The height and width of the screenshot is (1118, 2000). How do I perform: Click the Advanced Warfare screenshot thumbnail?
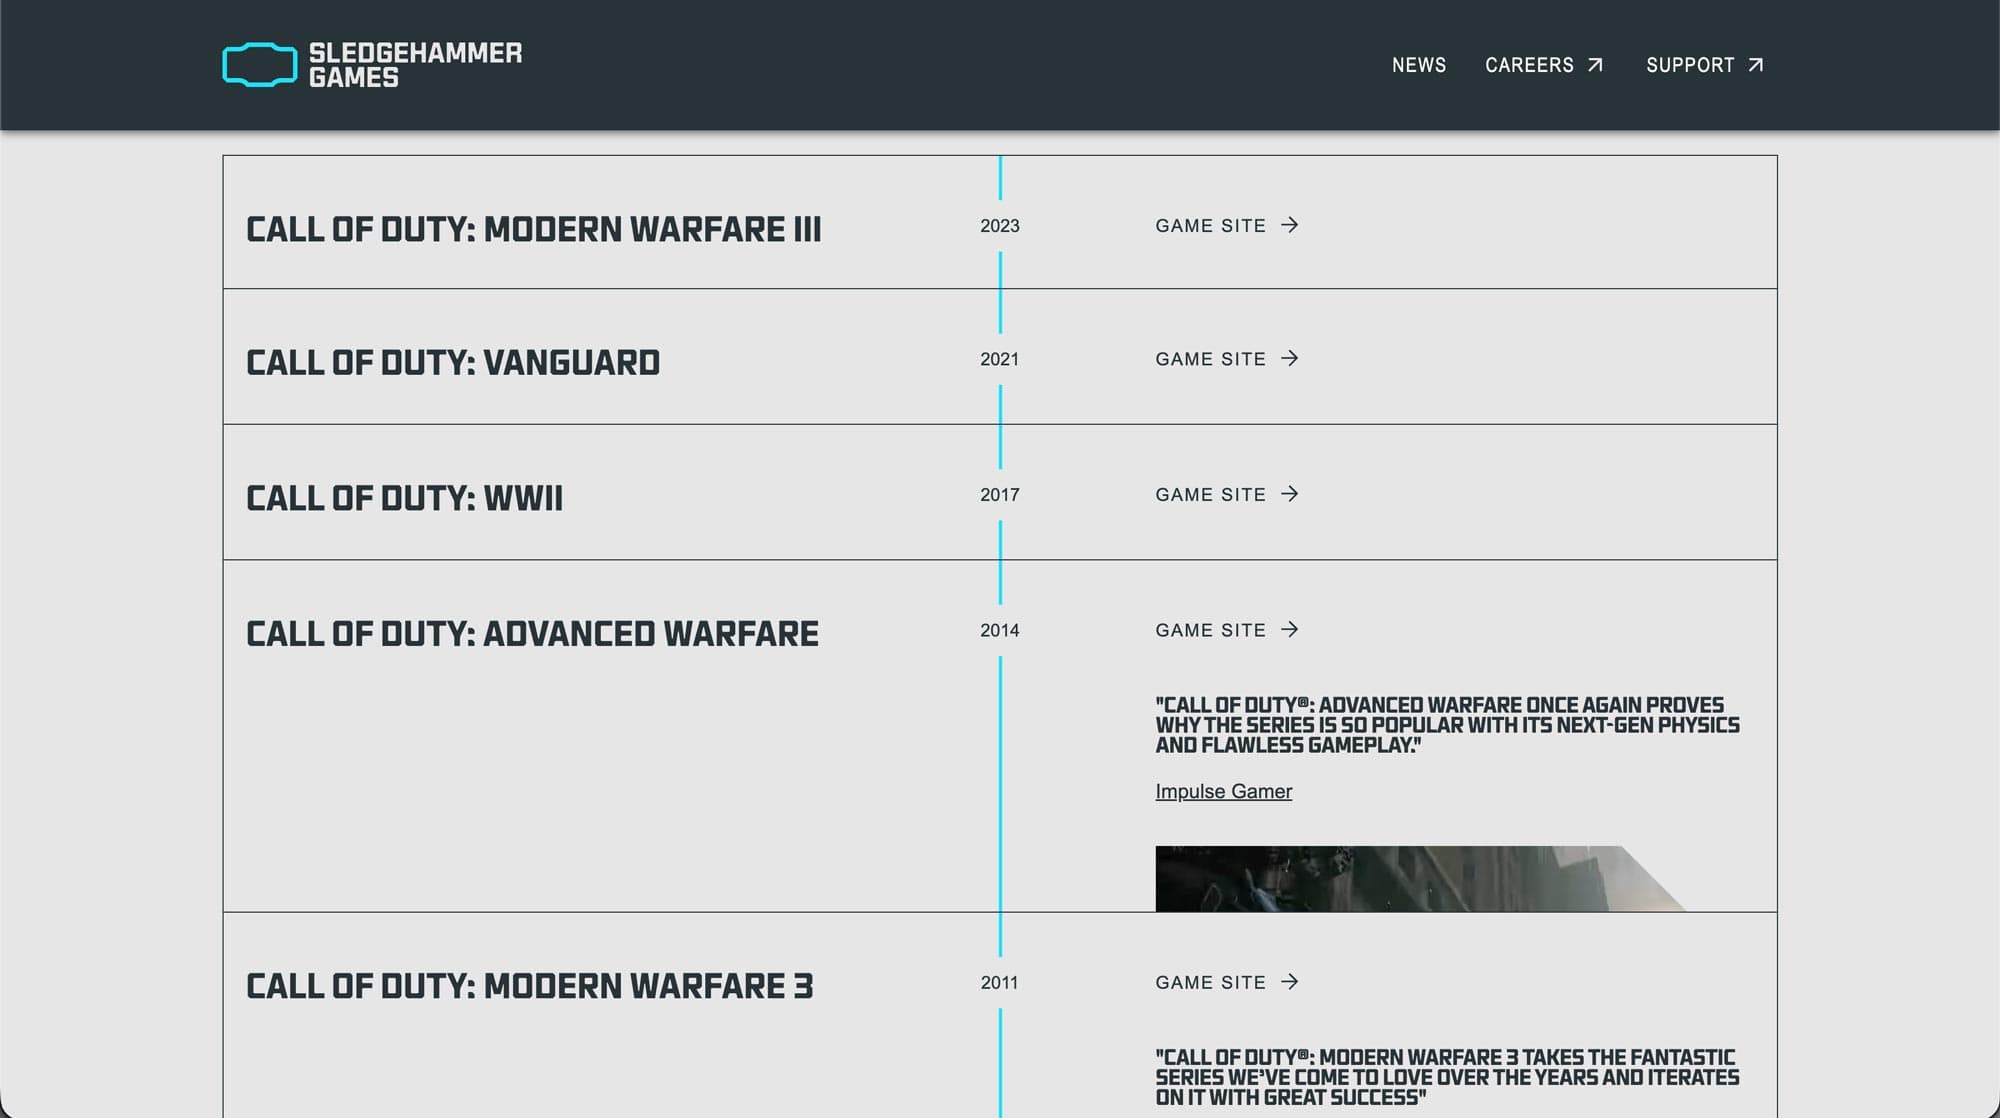(1420, 879)
